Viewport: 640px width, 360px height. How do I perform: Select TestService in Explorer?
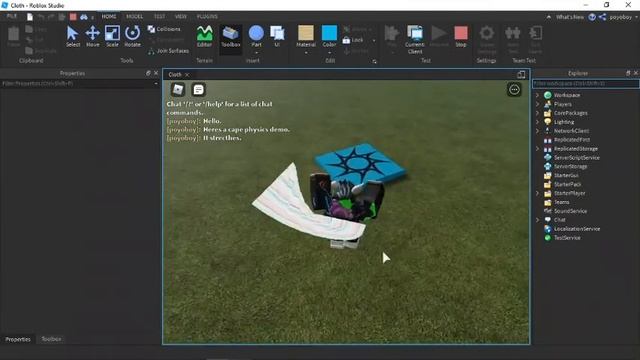point(567,238)
